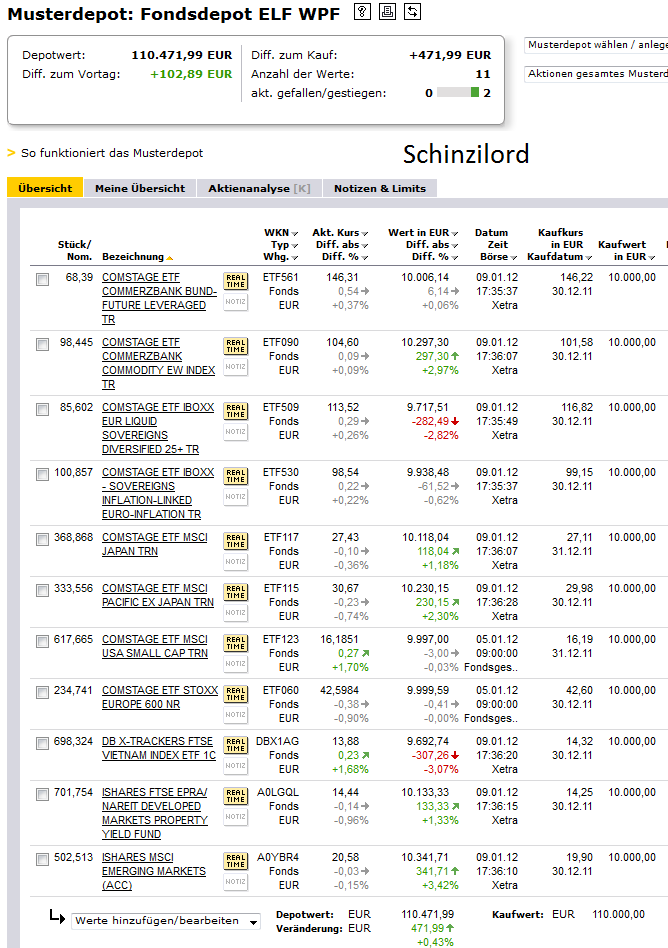668x948 pixels.
Task: Tick checkbox for Inflation-Linked Euro-Inflation row
Action: click(x=42, y=475)
